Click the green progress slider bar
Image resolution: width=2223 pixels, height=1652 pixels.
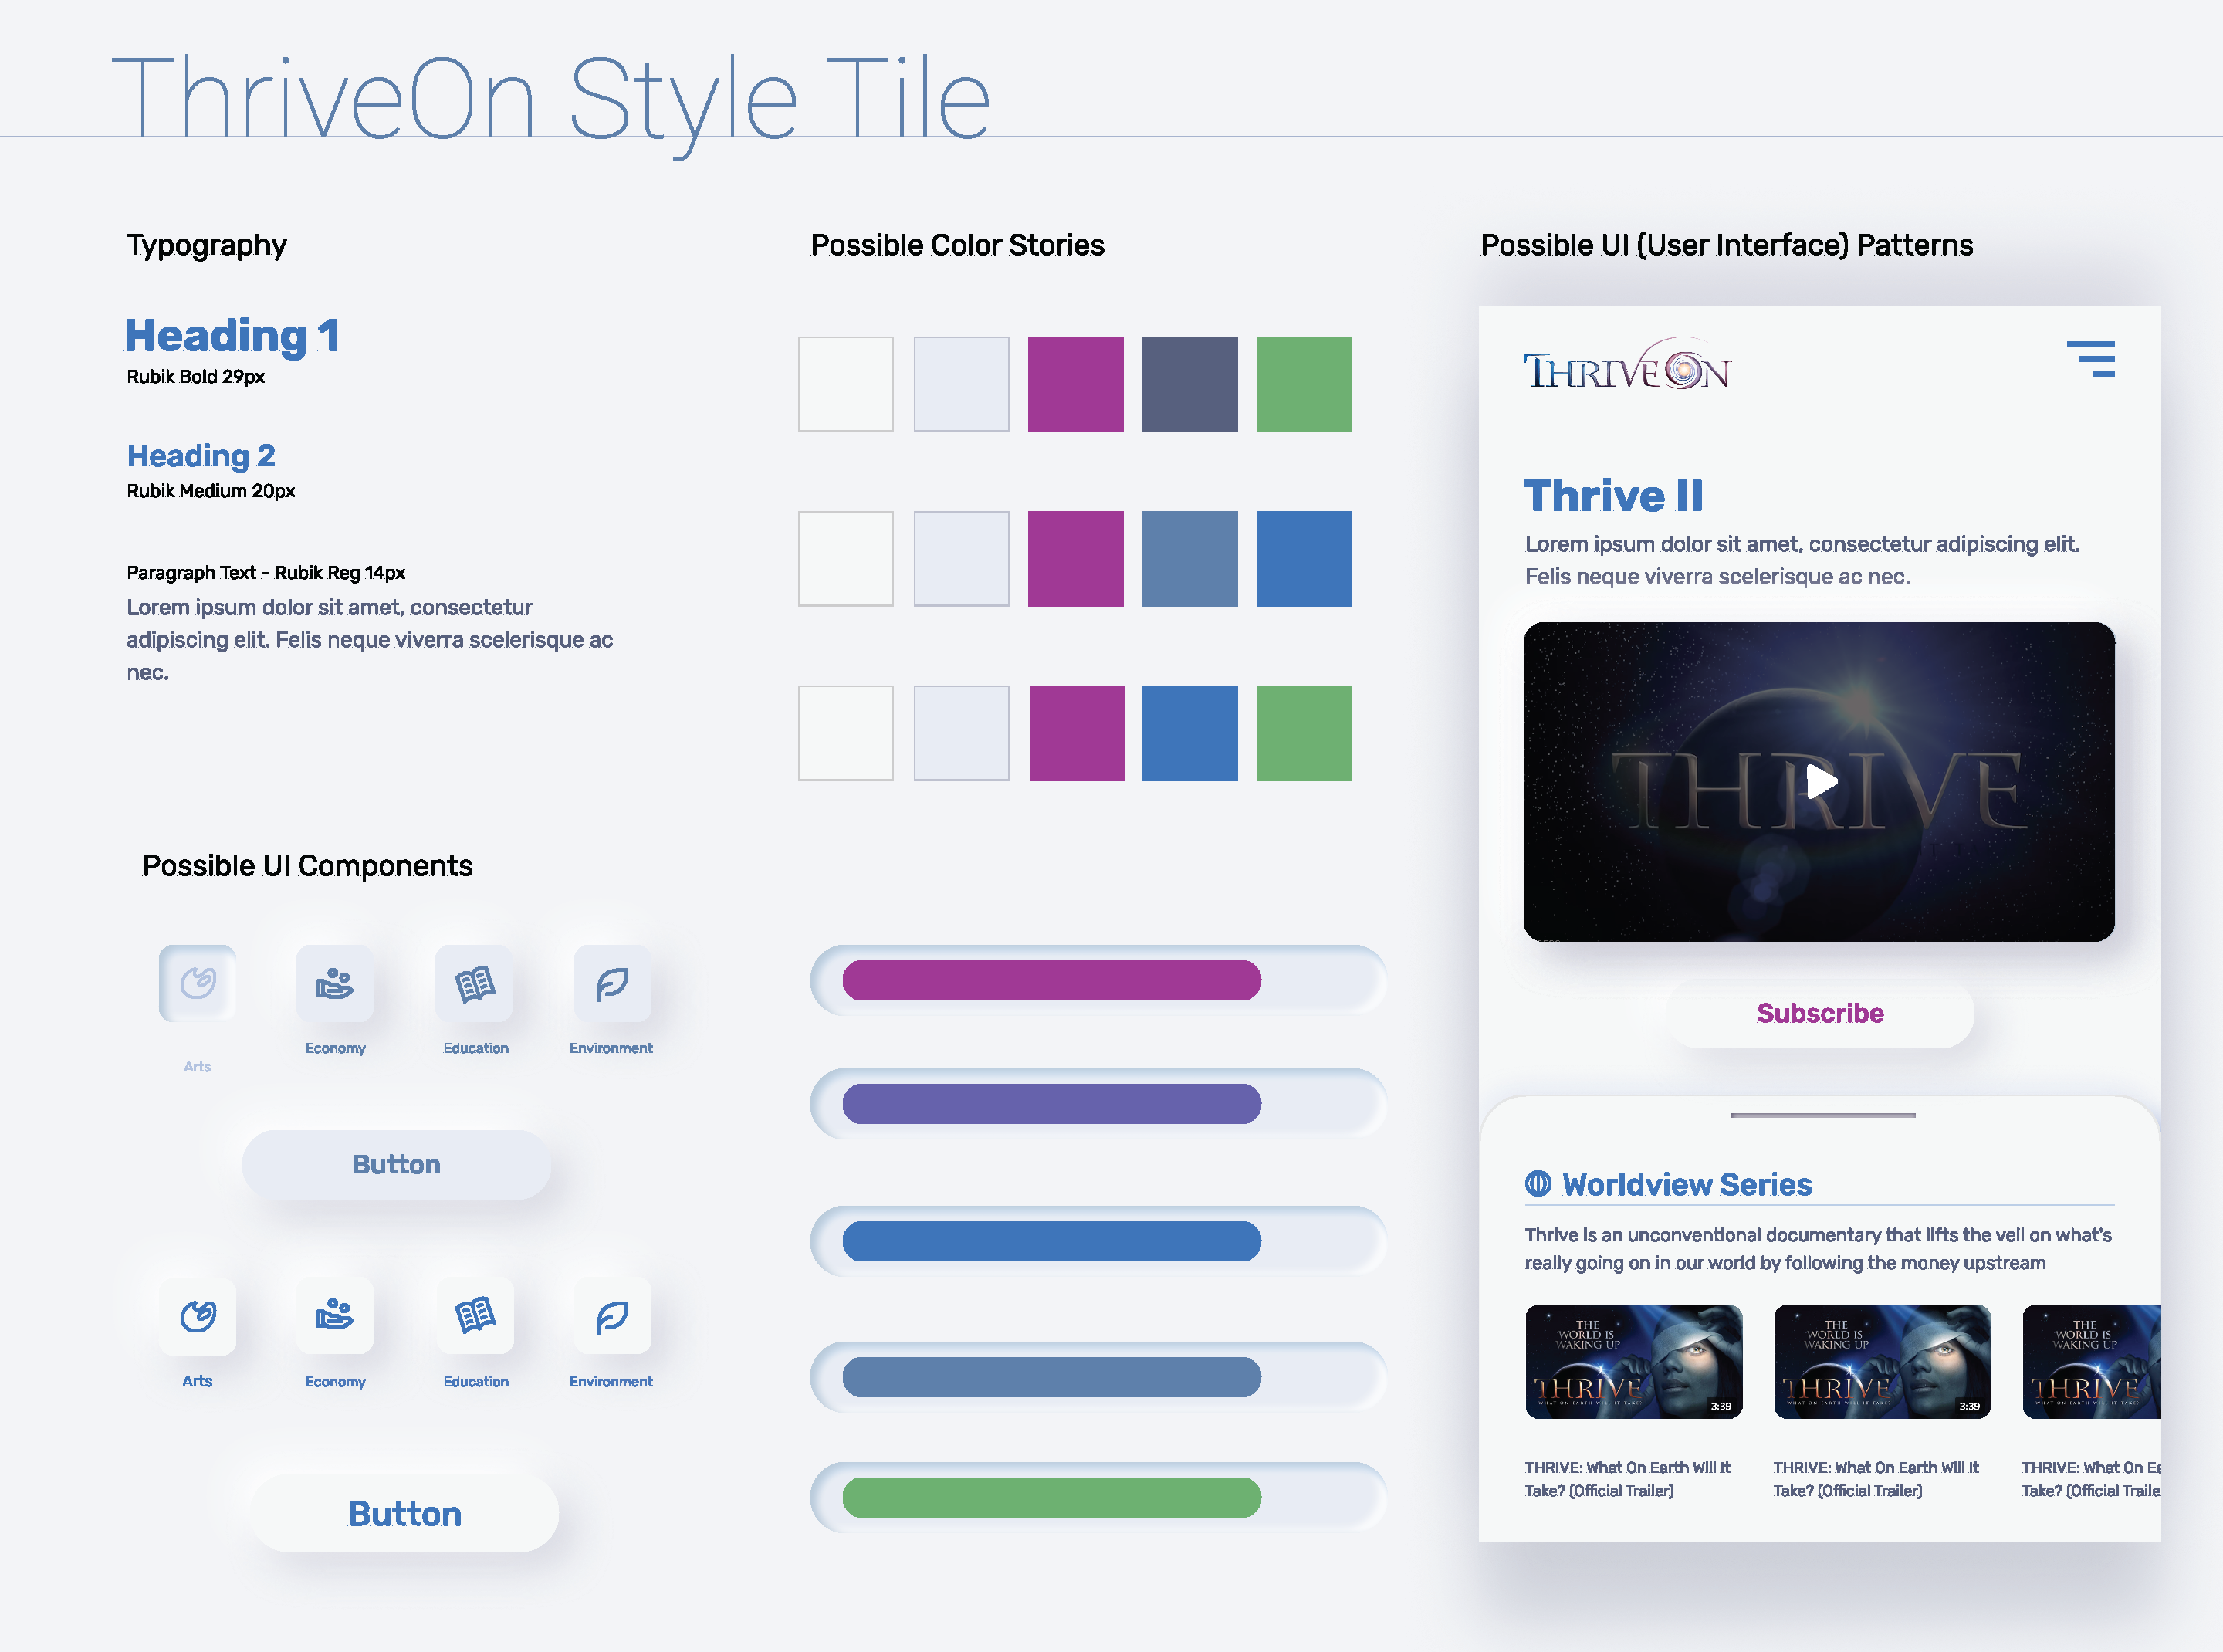pos(1051,1497)
